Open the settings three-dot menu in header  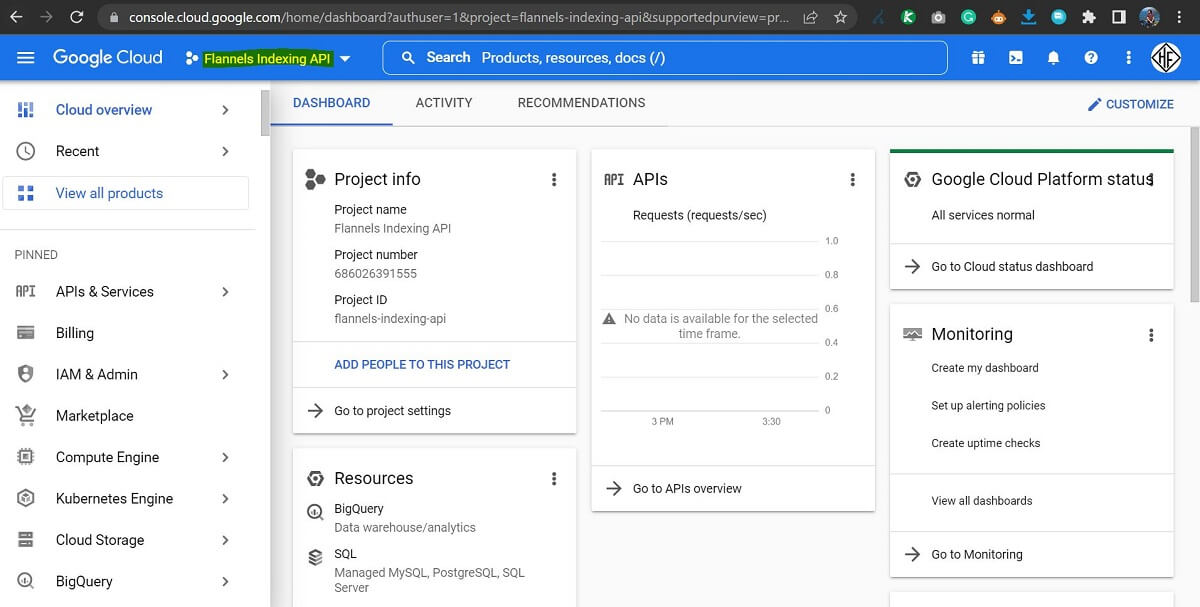point(1129,58)
